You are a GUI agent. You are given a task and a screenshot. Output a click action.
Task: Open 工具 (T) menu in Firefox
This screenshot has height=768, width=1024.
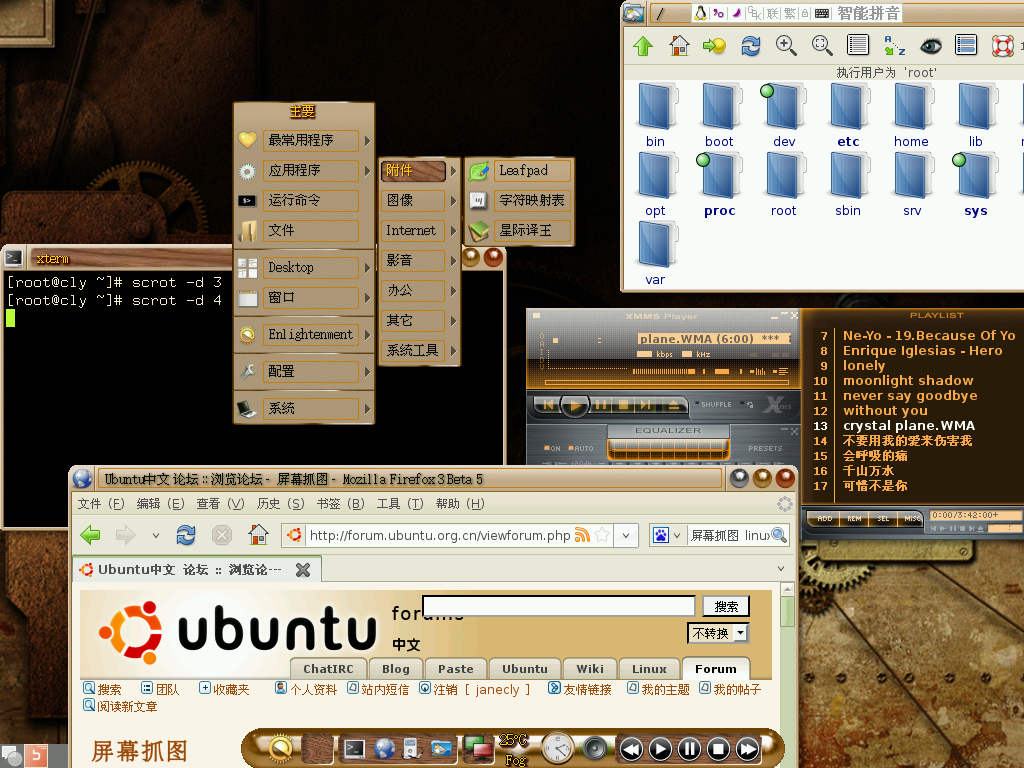pyautogui.click(x=400, y=504)
